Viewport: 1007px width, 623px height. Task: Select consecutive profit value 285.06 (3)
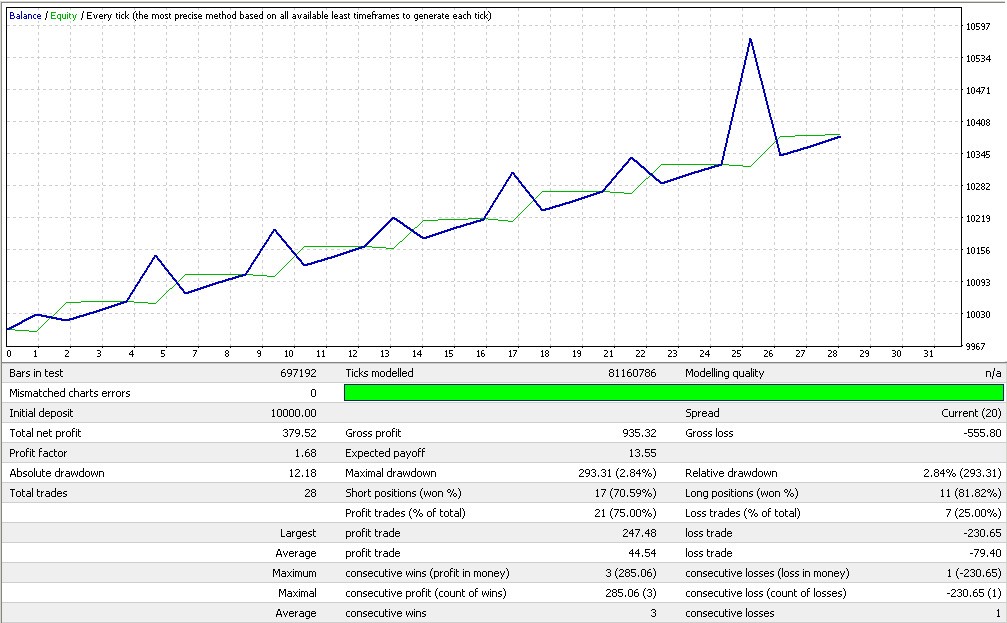tap(631, 593)
